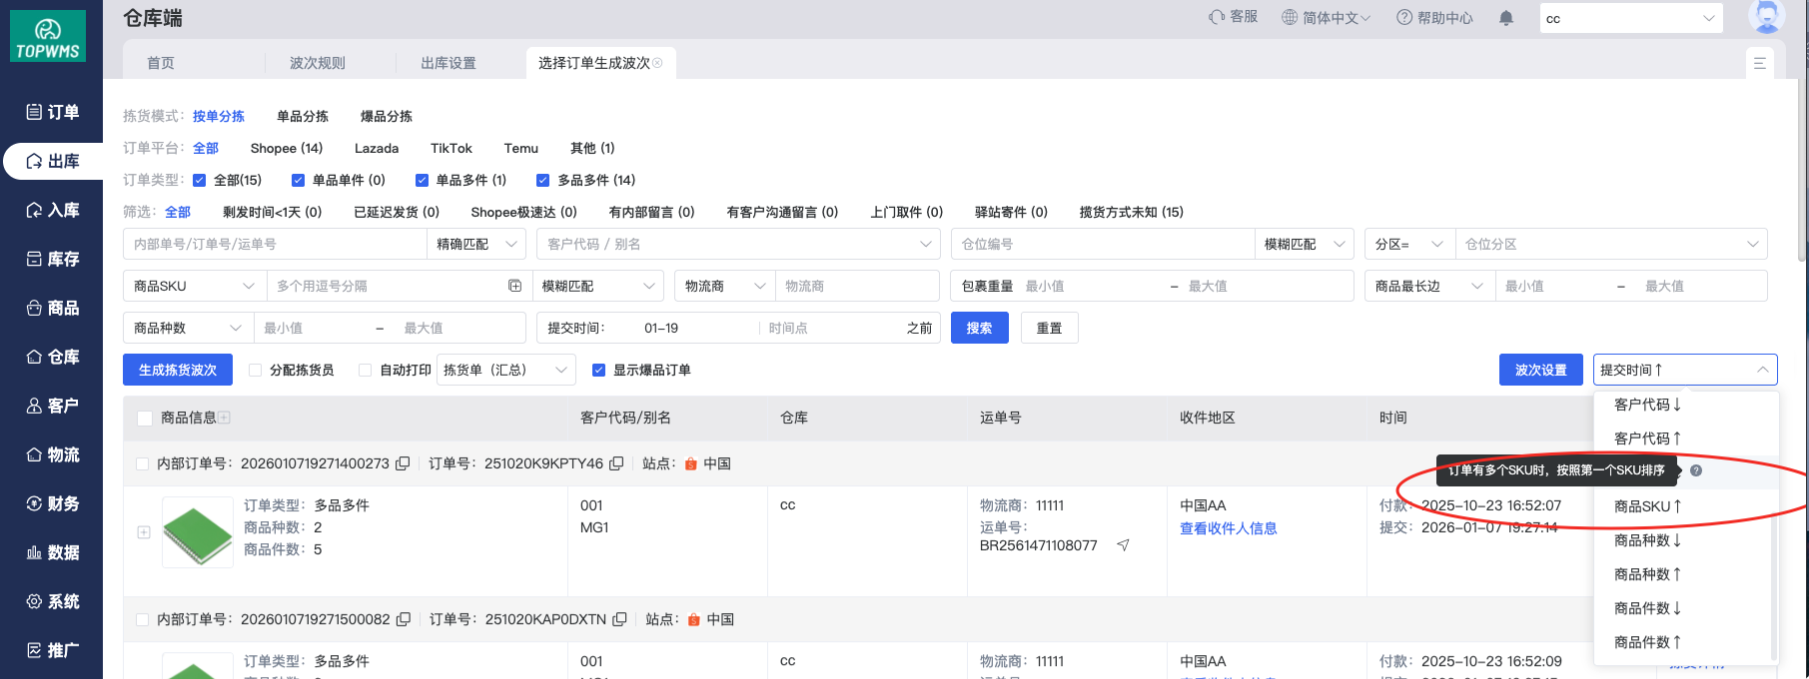
Task: Filter by Shopee (14) platform
Action: 287,148
